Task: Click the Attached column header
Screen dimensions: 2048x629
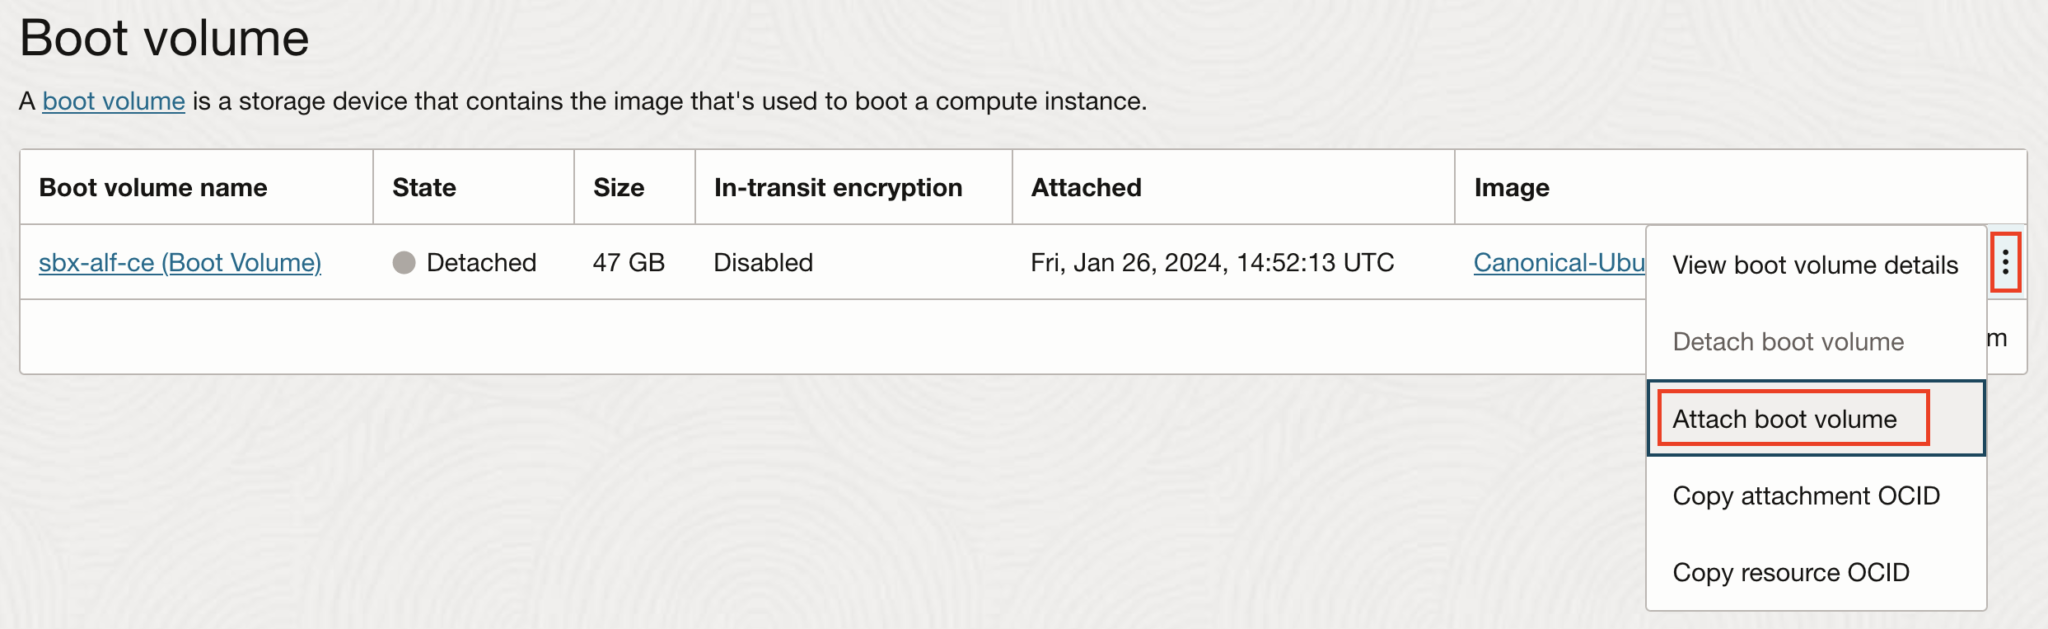Action: coord(1086,188)
